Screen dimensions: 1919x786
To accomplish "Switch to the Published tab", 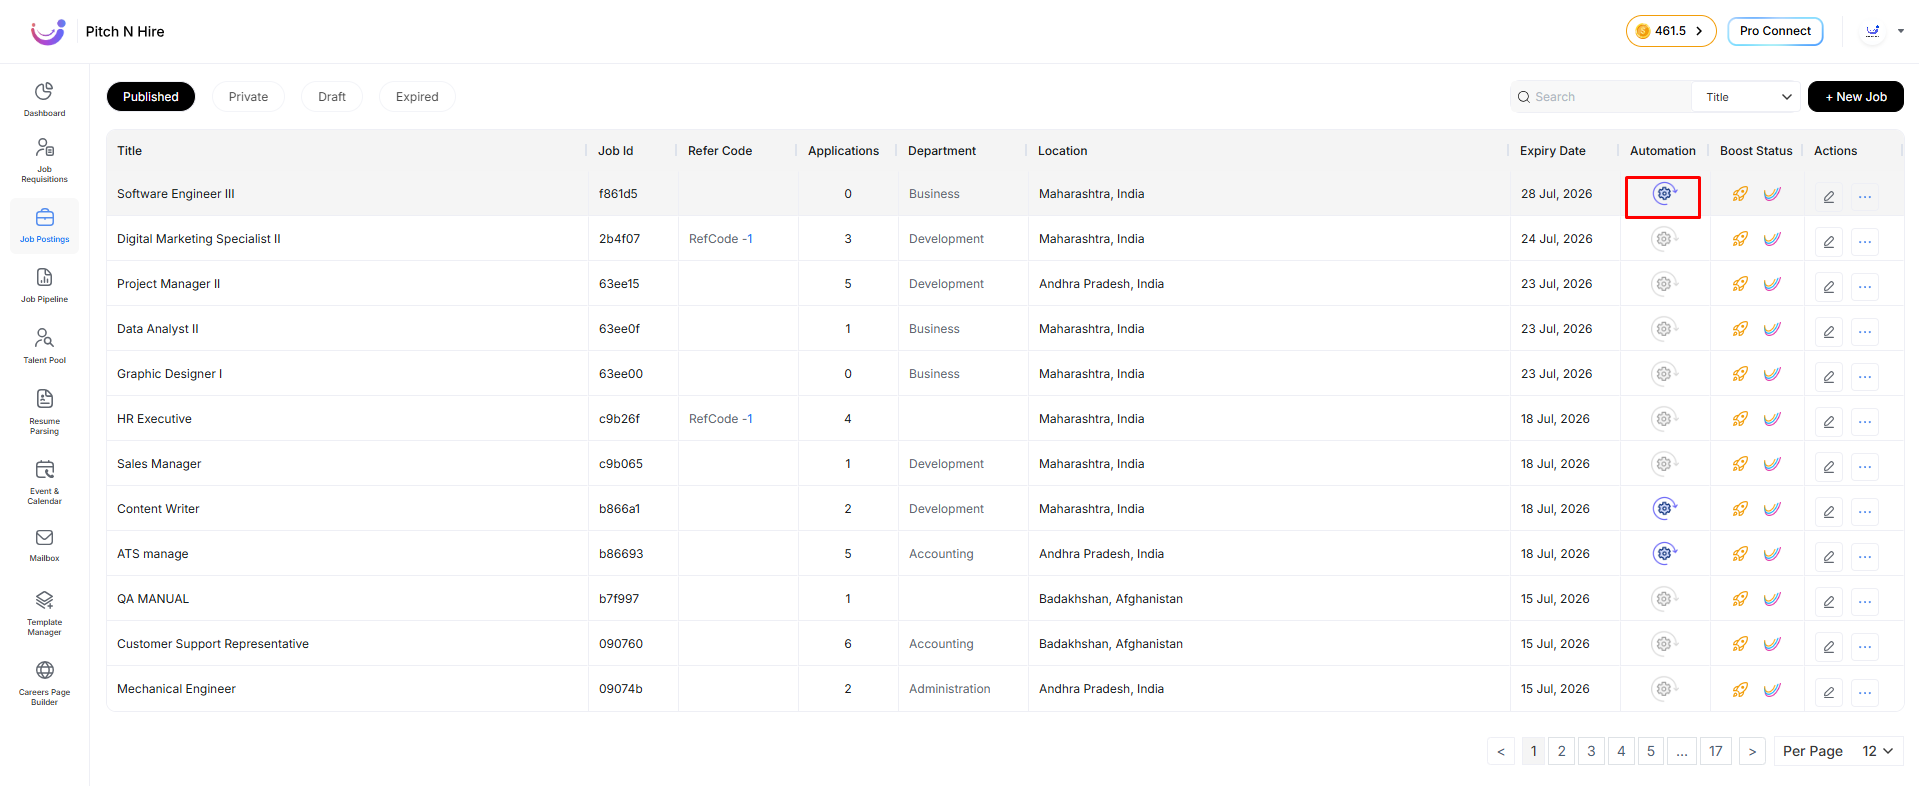I will pos(151,97).
